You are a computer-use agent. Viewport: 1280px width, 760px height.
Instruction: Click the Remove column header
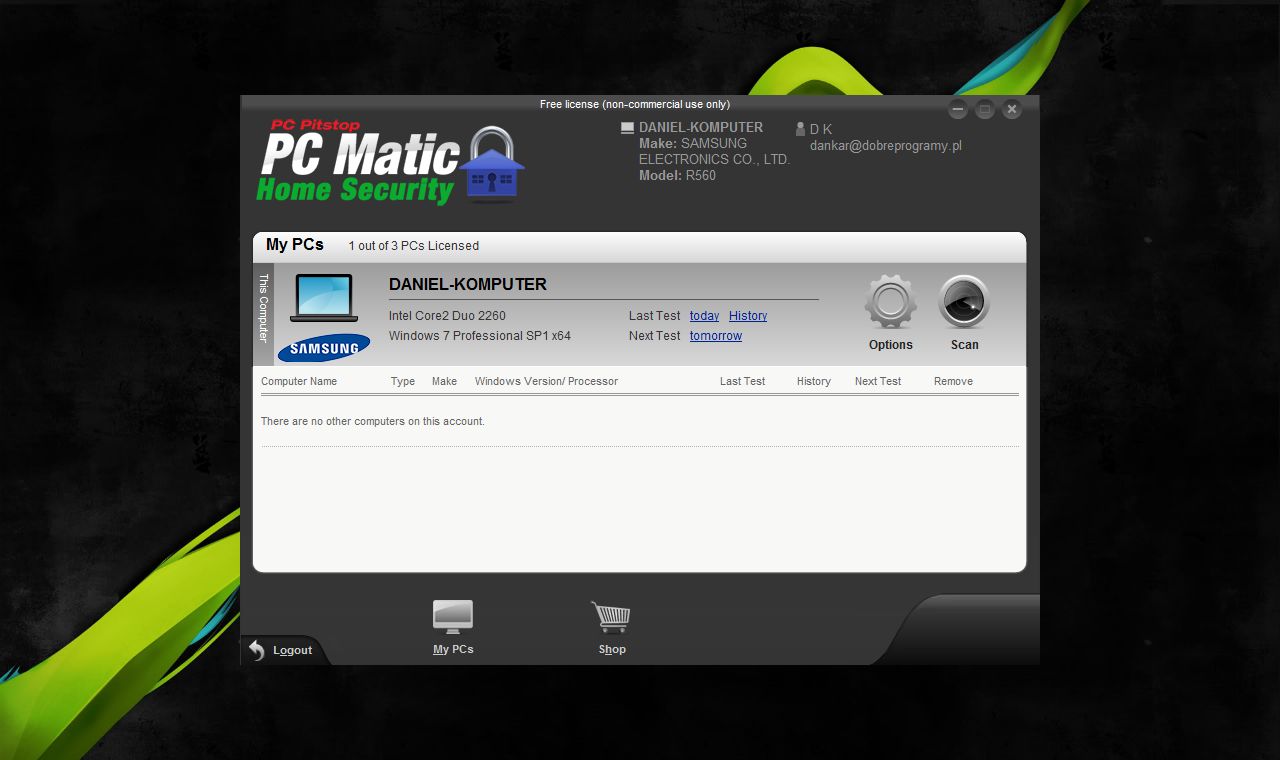click(952, 381)
